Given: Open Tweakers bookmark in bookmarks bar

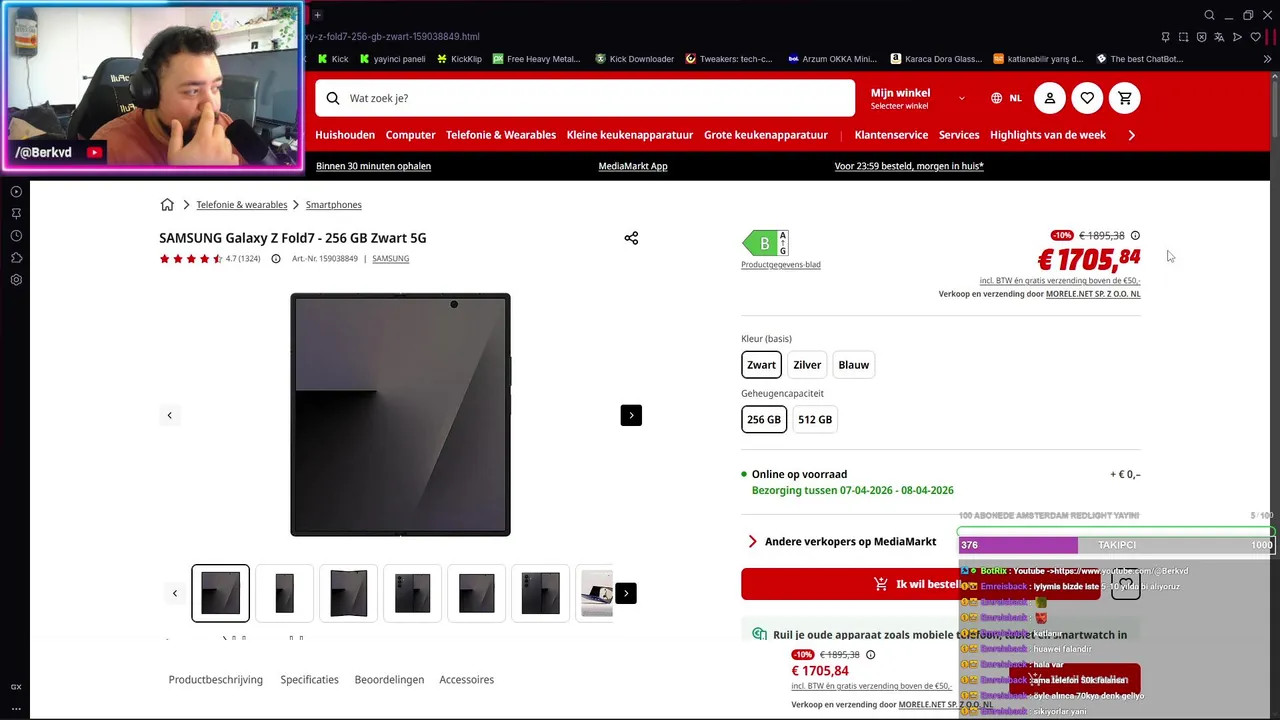Looking at the screenshot, I should pyautogui.click(x=728, y=59).
